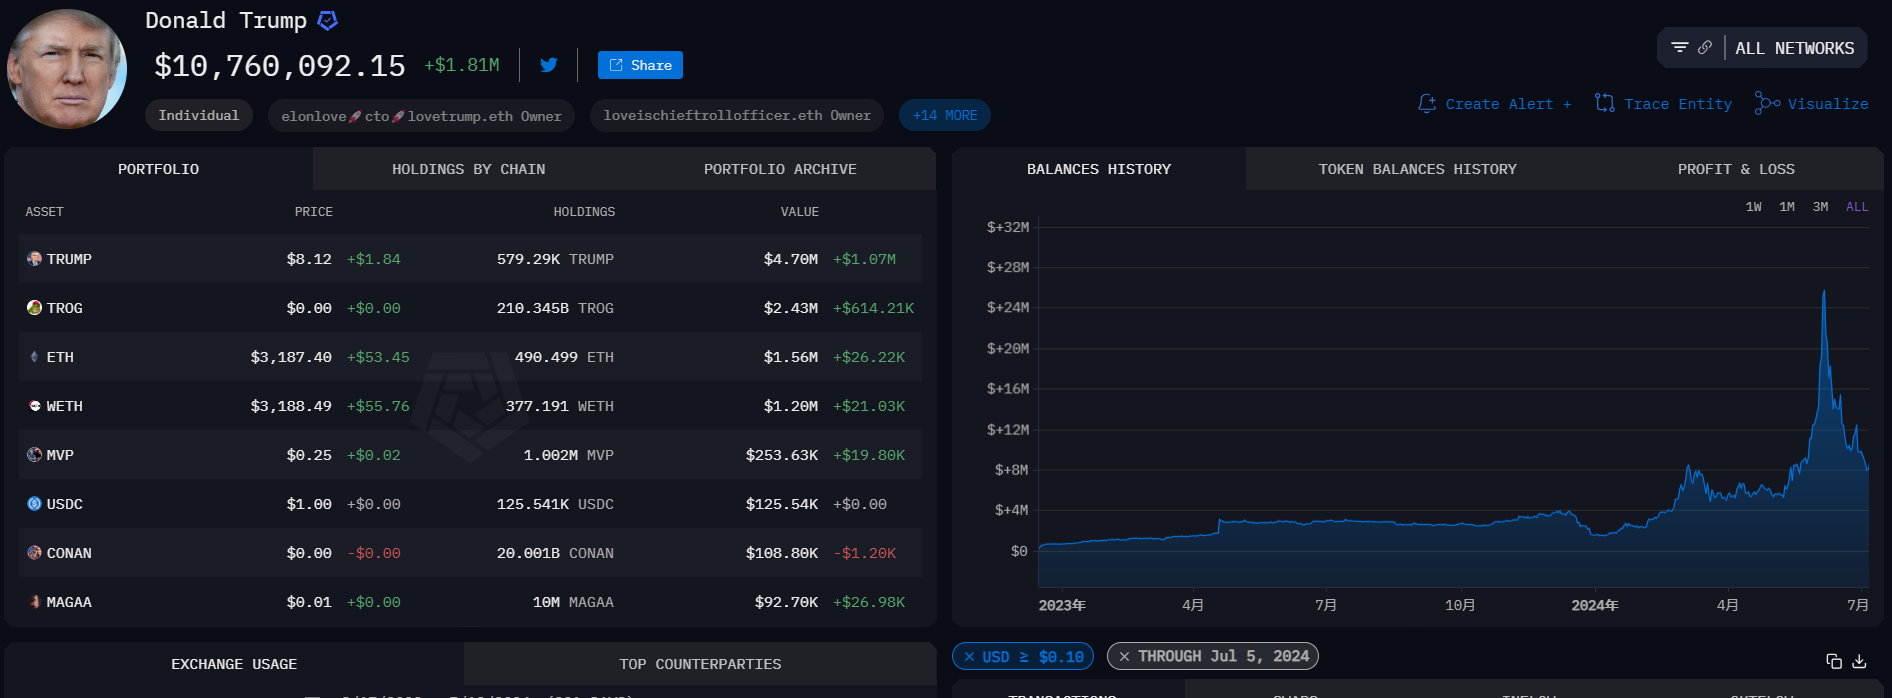Open the ALL NETWORKS selector
This screenshot has height=698, width=1892.
(1794, 48)
